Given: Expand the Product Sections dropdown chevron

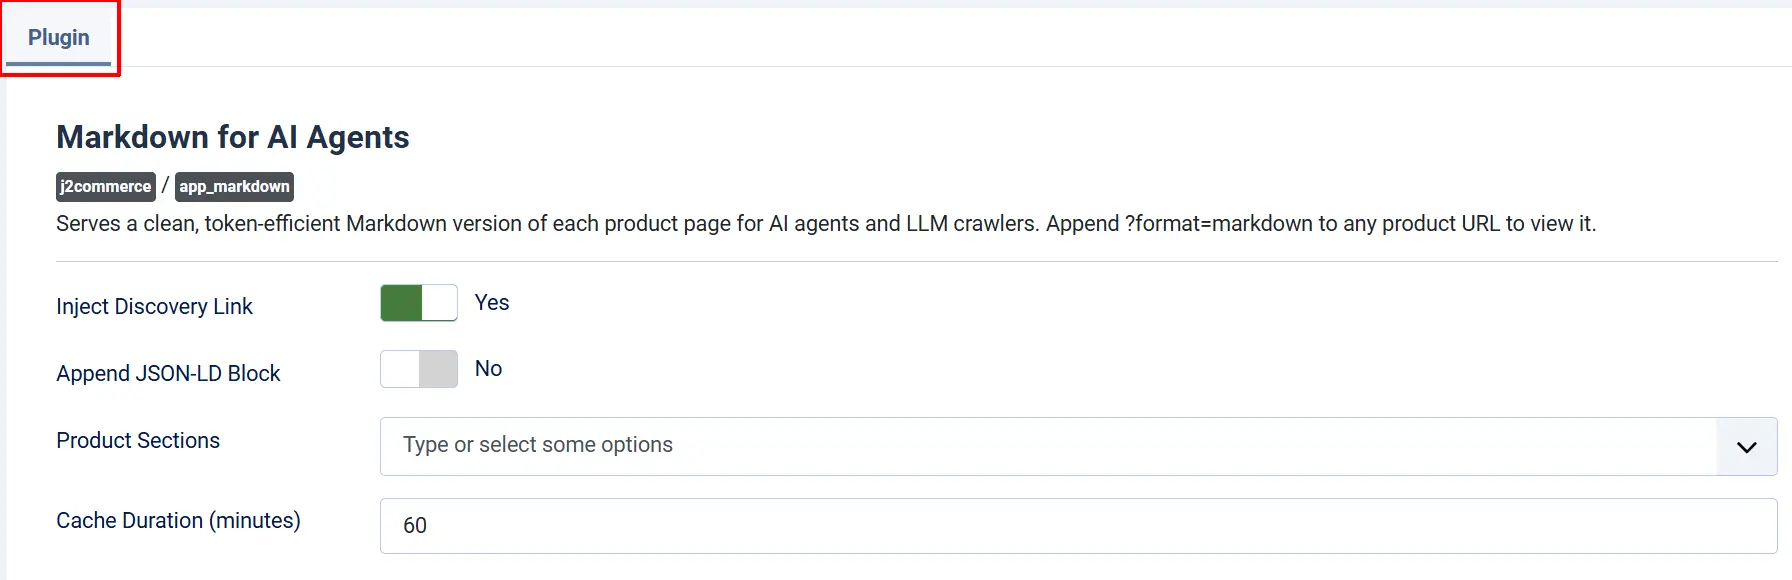Looking at the screenshot, I should 1746,447.
